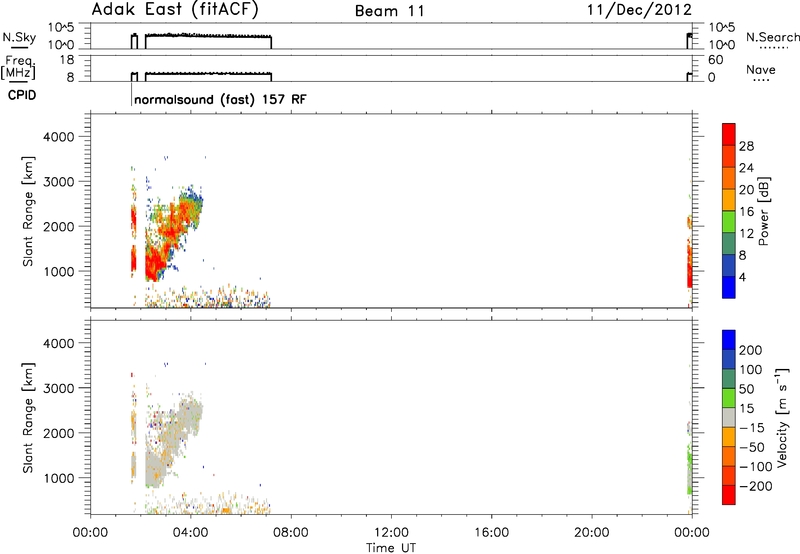
Task: Click the '1000' tick on velocity panel axis
Action: pos(58,478)
